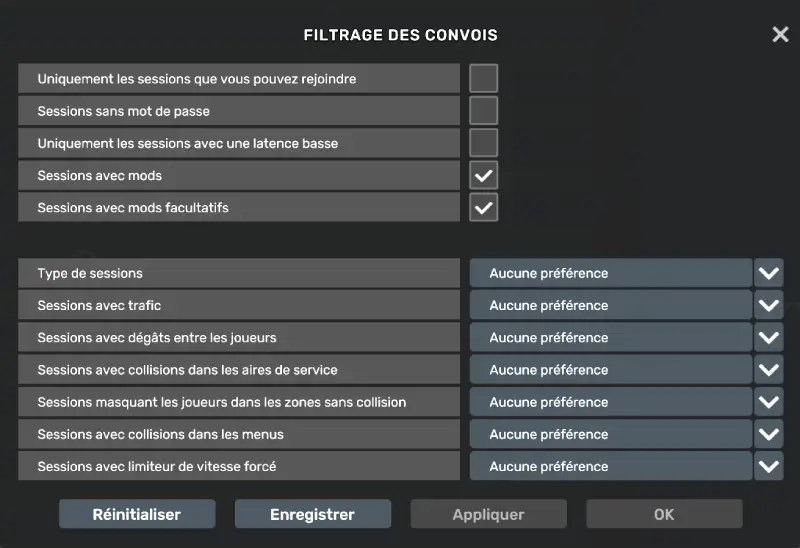Viewport: 800px width, 548px height.
Task: Click chevron for collisions in 'aires de service'
Action: coord(769,370)
